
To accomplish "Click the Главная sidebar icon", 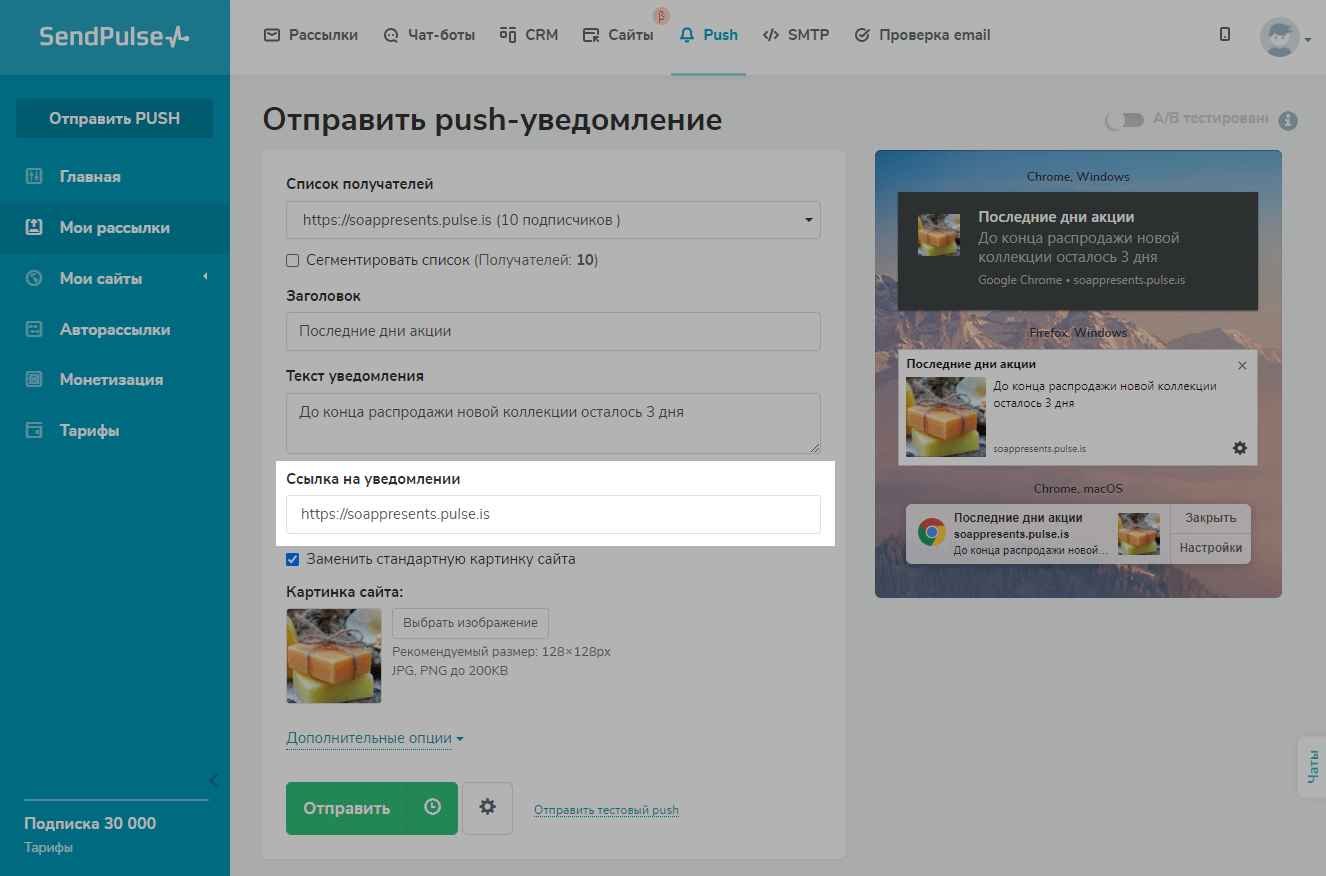I will (x=34, y=177).
